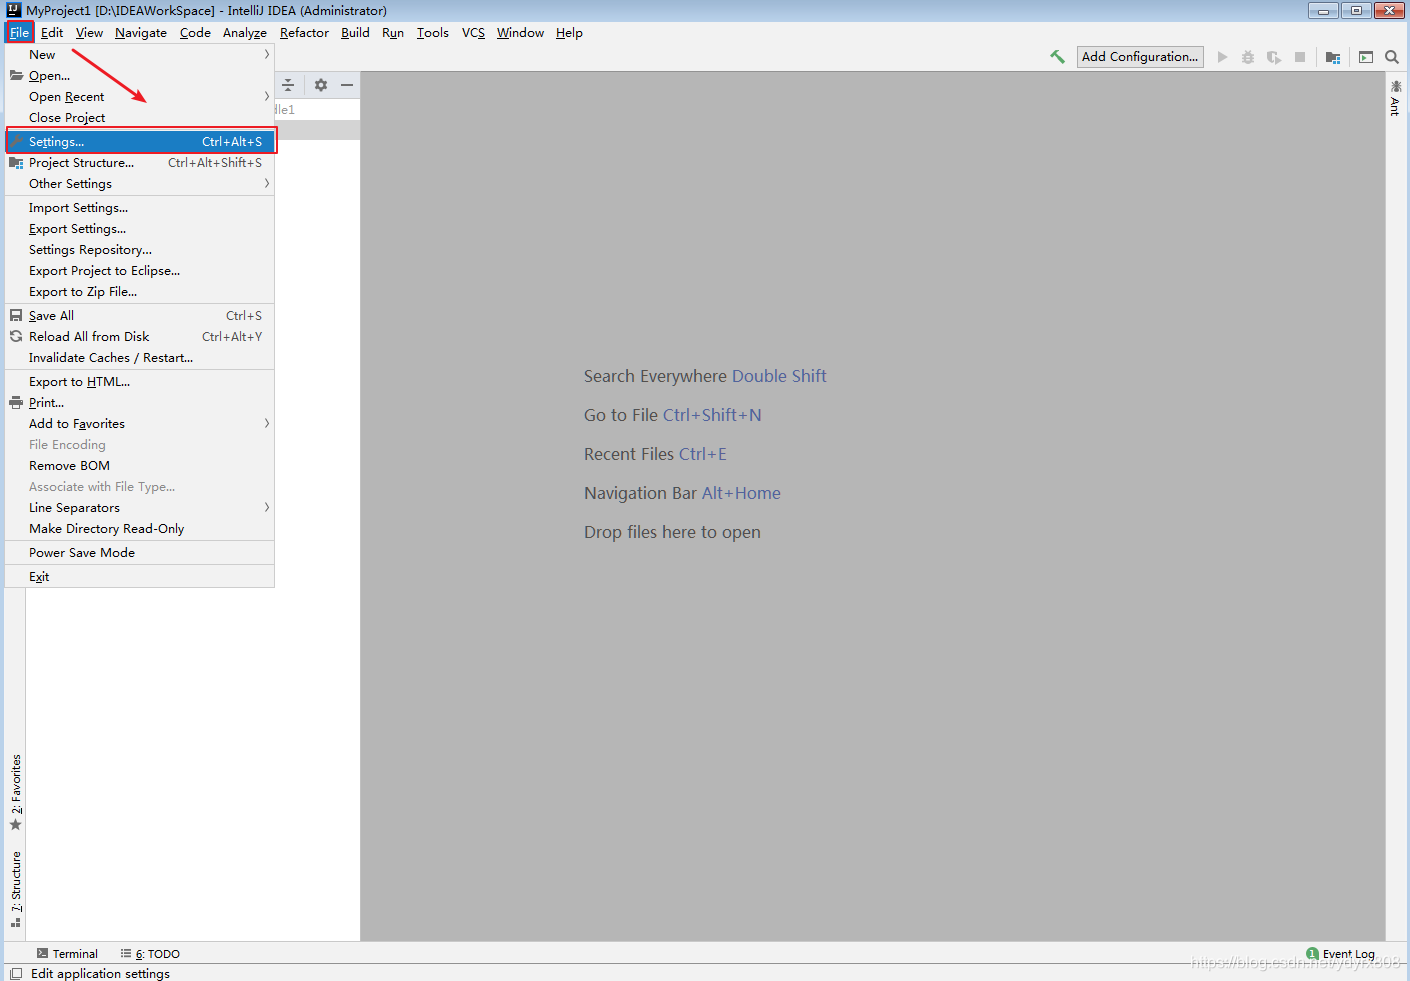Click the Search Everywhere magnifier icon

point(1392,57)
